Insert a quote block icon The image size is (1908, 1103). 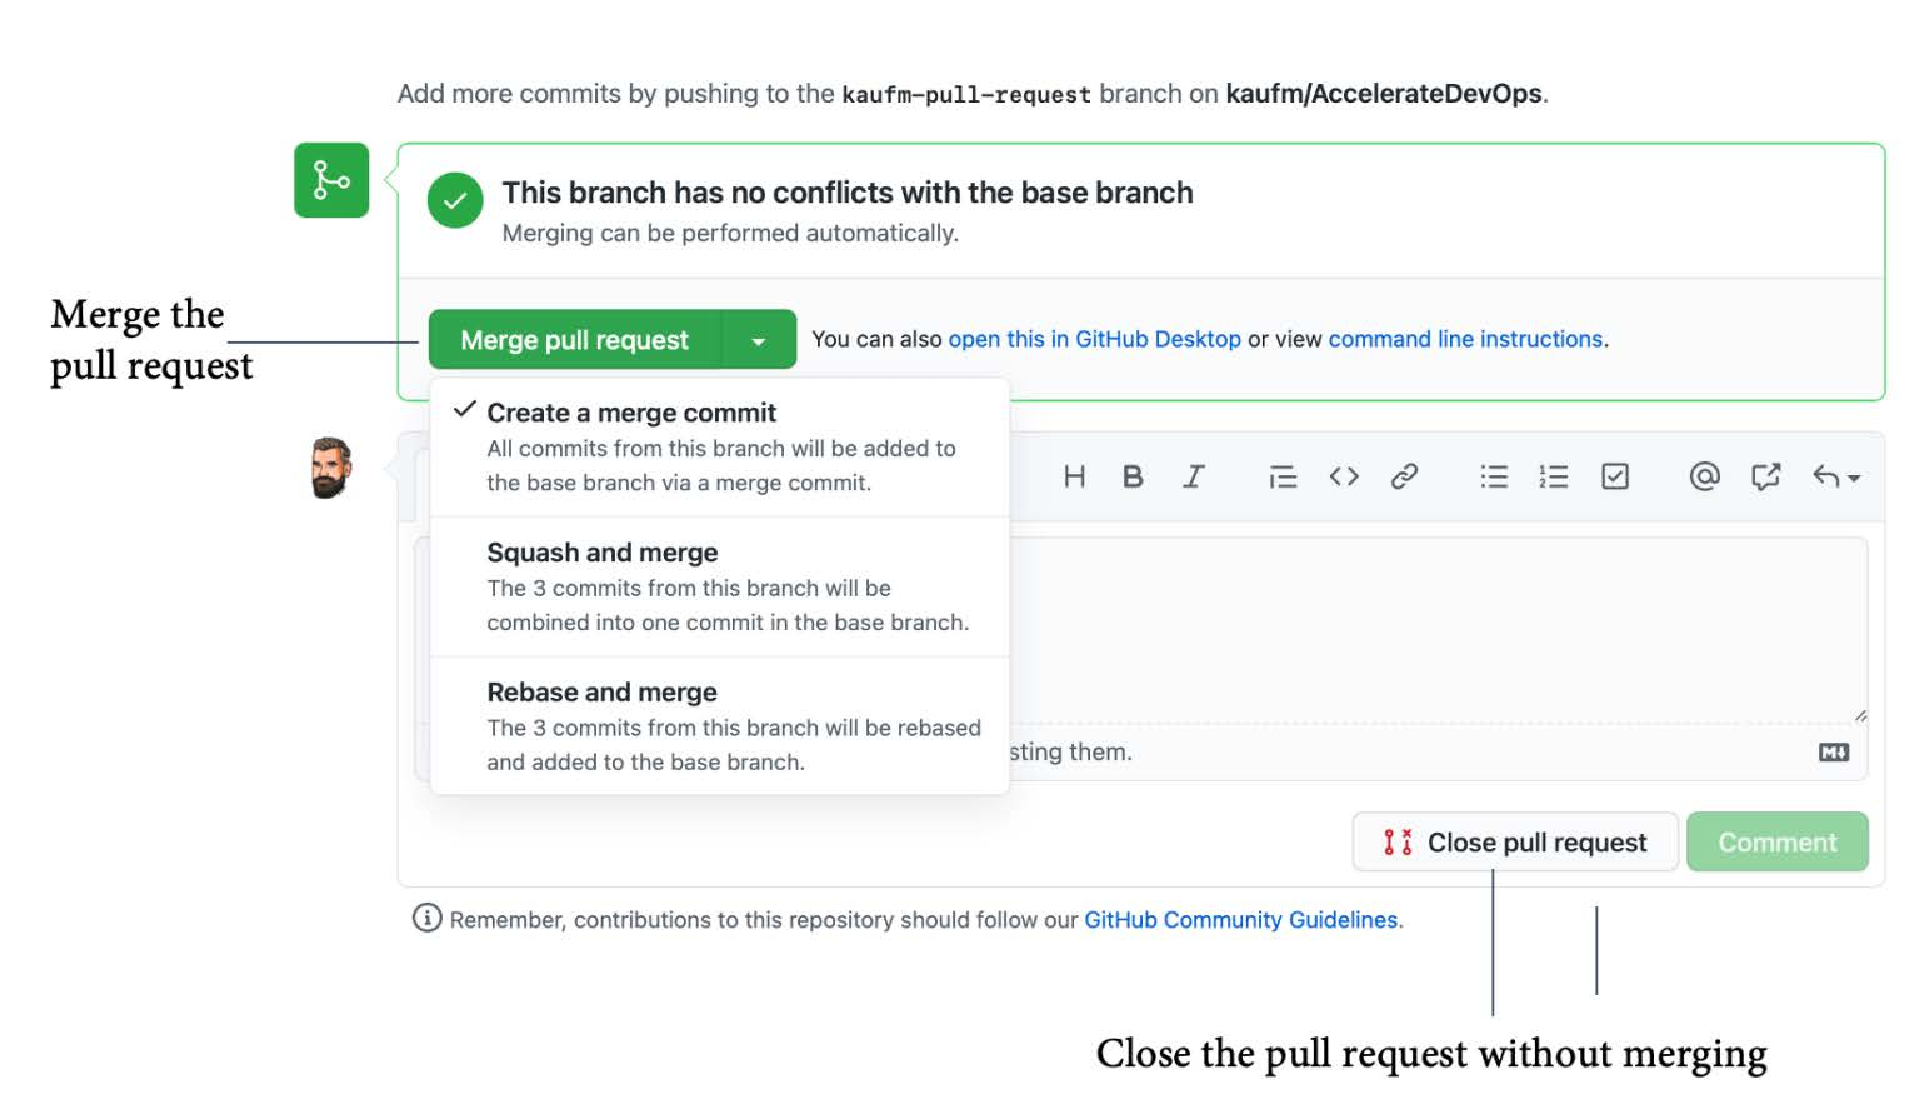[1282, 477]
